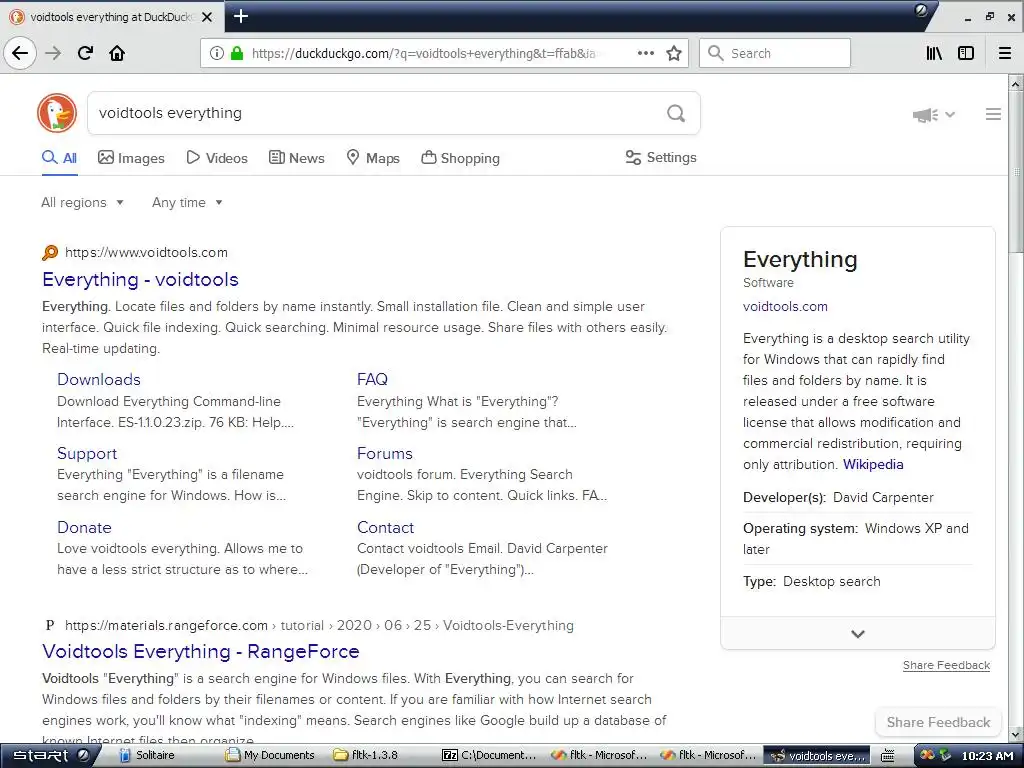The width and height of the screenshot is (1024, 768).
Task: Click the vertical scrollbar thumb
Action: (x=1016, y=171)
